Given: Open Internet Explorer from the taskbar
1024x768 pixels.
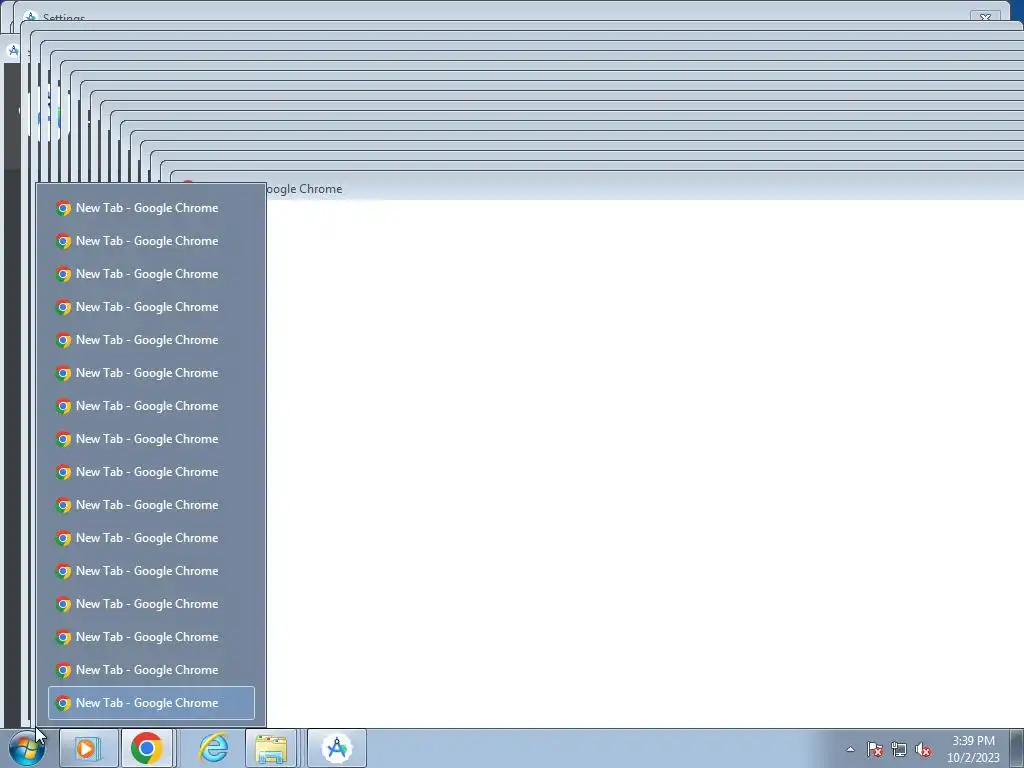Looking at the screenshot, I should click(x=214, y=748).
